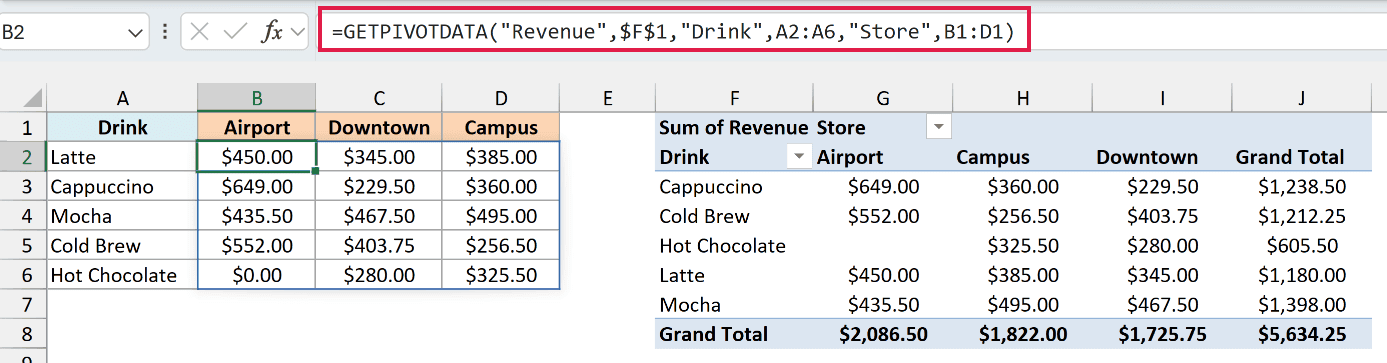Click the Cappuccino cell in column A
Image resolution: width=1387 pixels, height=363 pixels.
pos(123,187)
